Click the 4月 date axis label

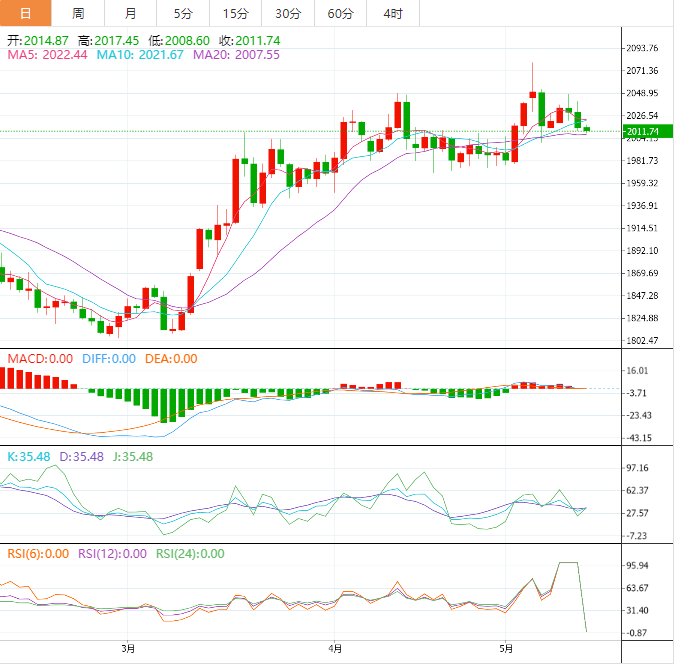tap(335, 649)
